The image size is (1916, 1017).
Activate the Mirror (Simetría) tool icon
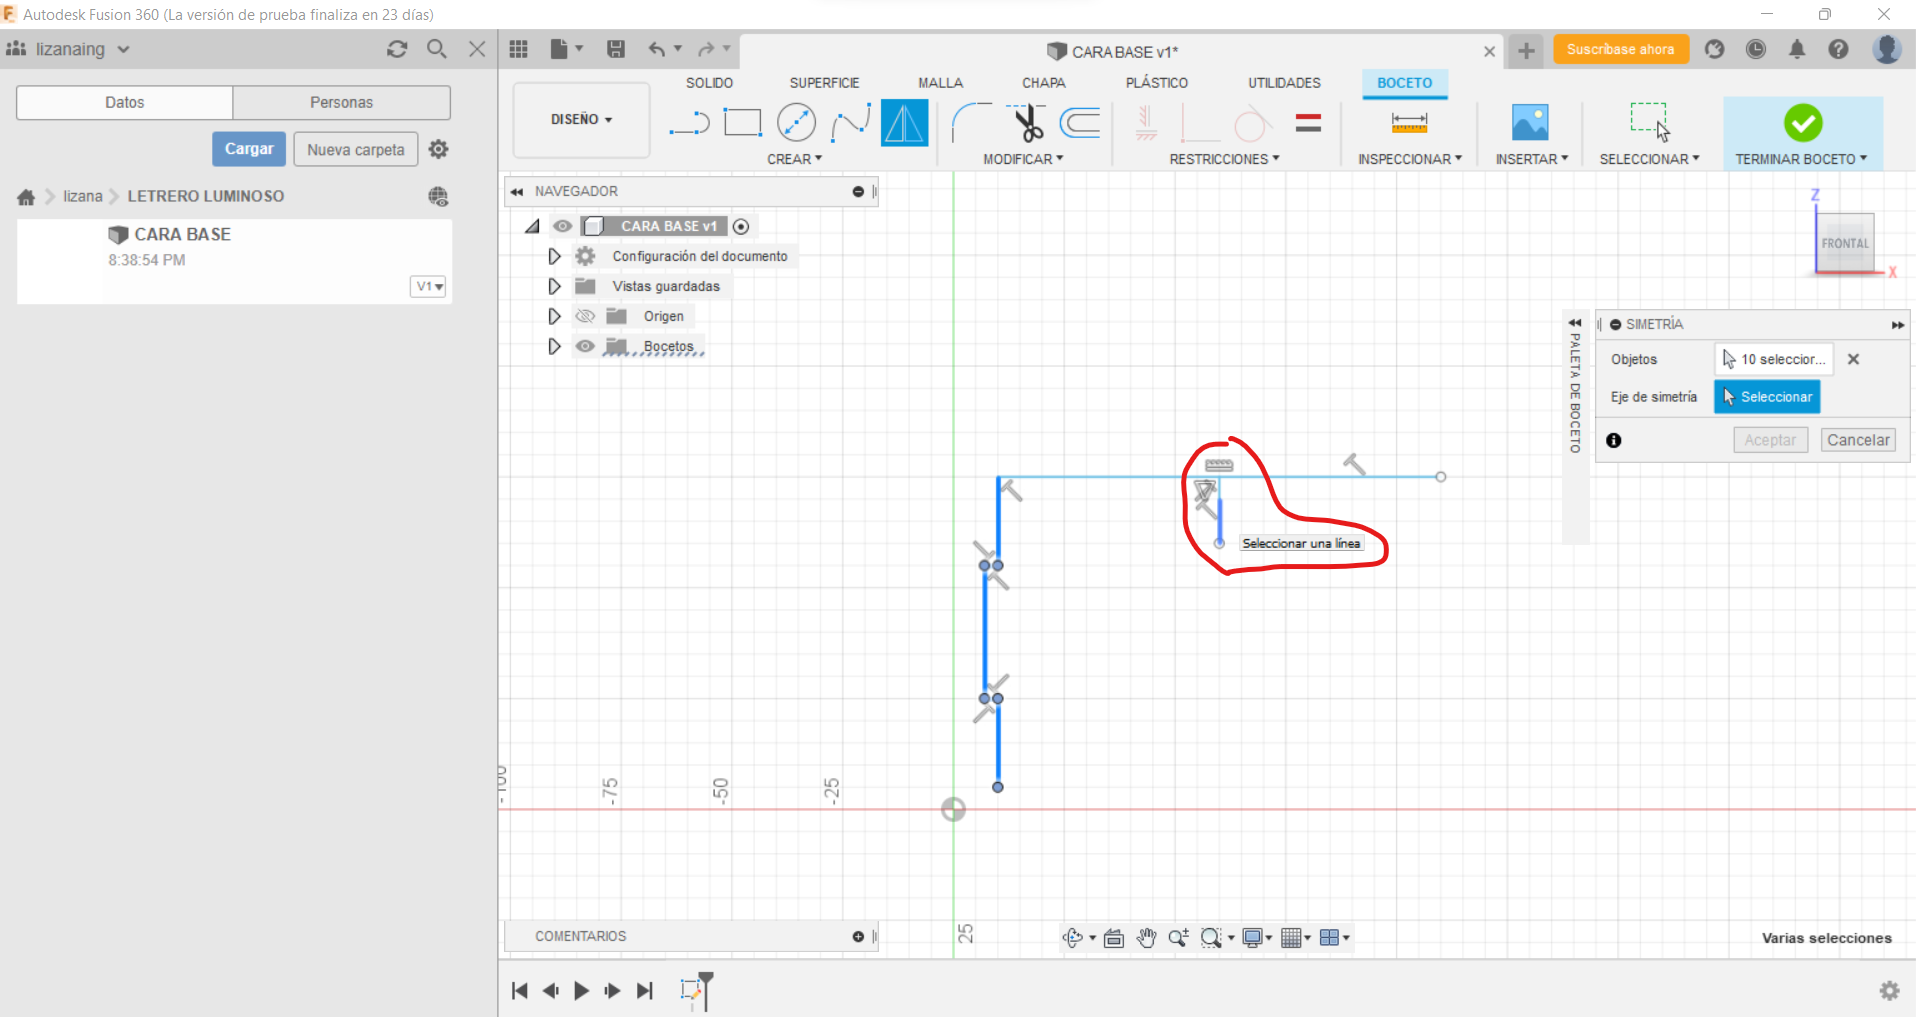coord(904,123)
